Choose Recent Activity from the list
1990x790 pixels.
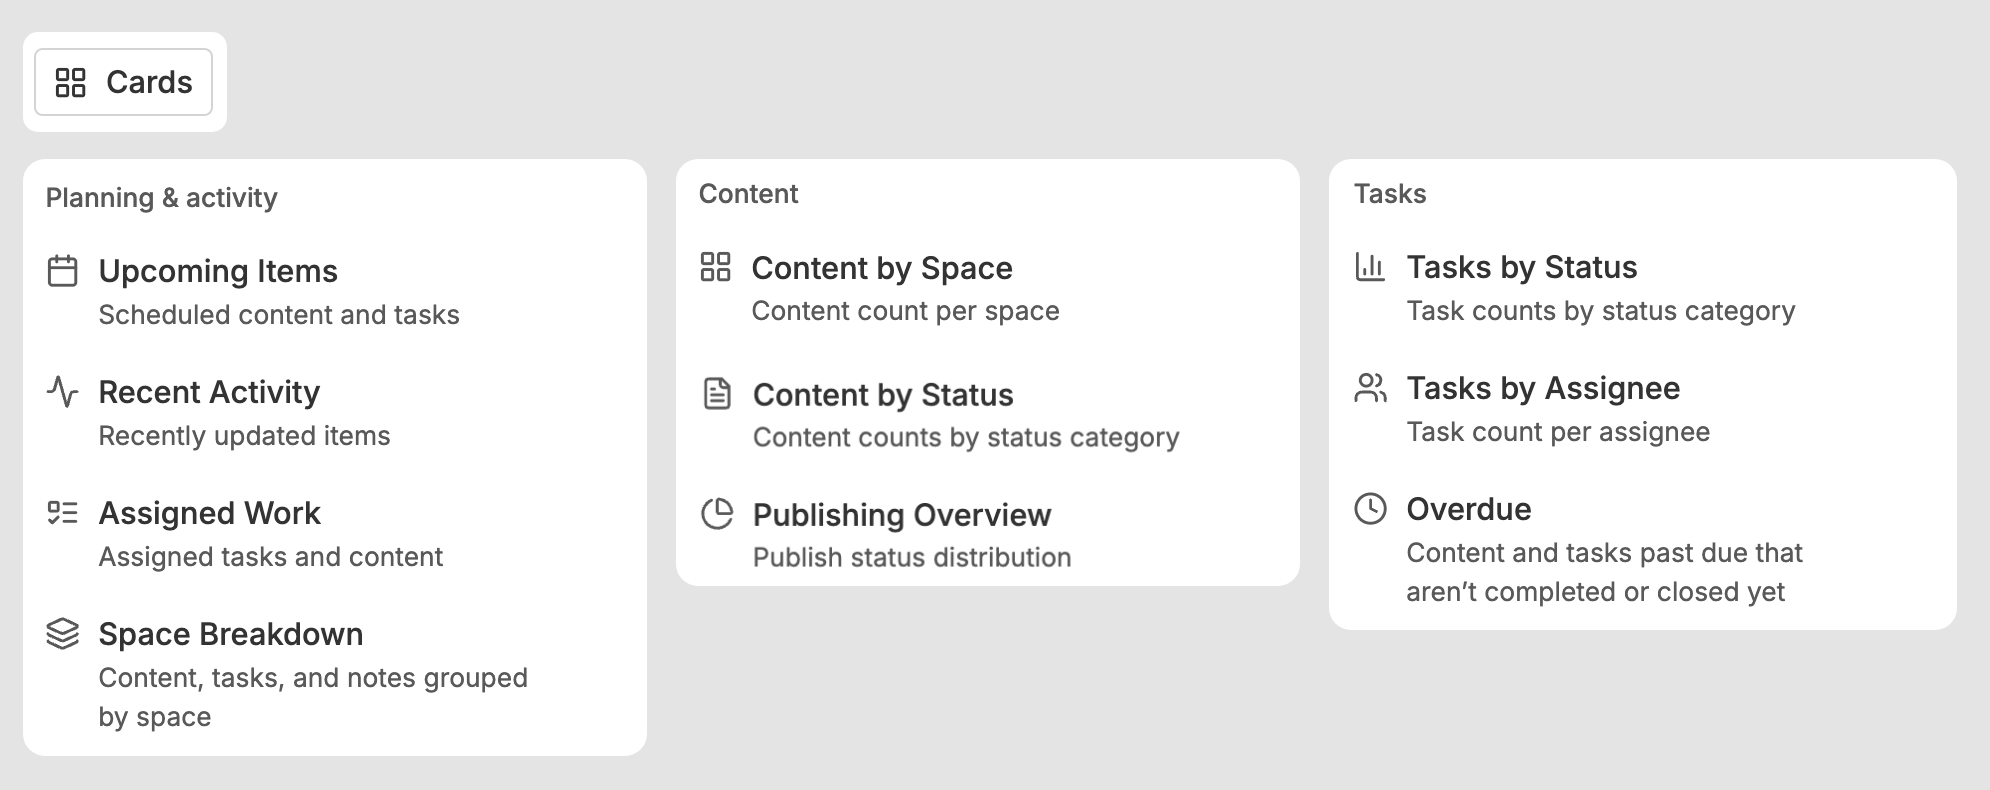pos(209,392)
